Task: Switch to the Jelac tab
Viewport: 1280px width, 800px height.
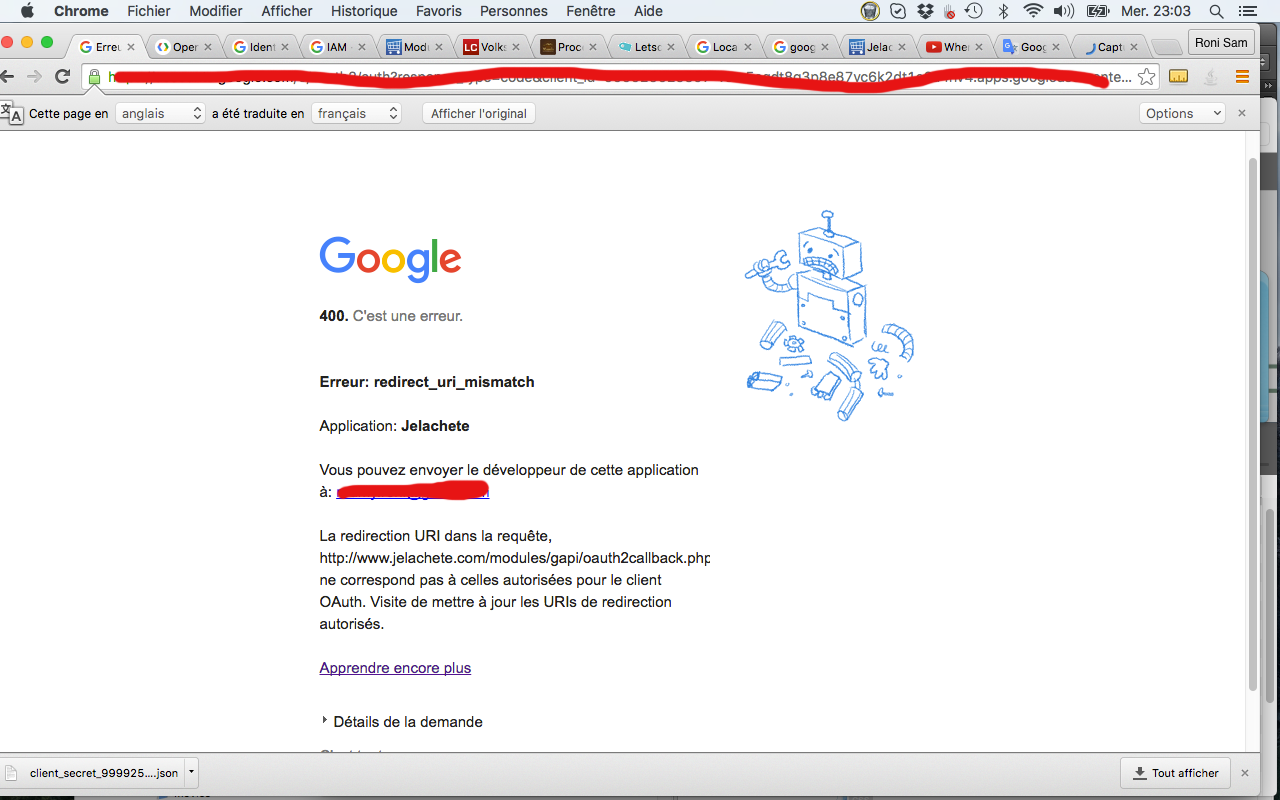Action: click(878, 47)
